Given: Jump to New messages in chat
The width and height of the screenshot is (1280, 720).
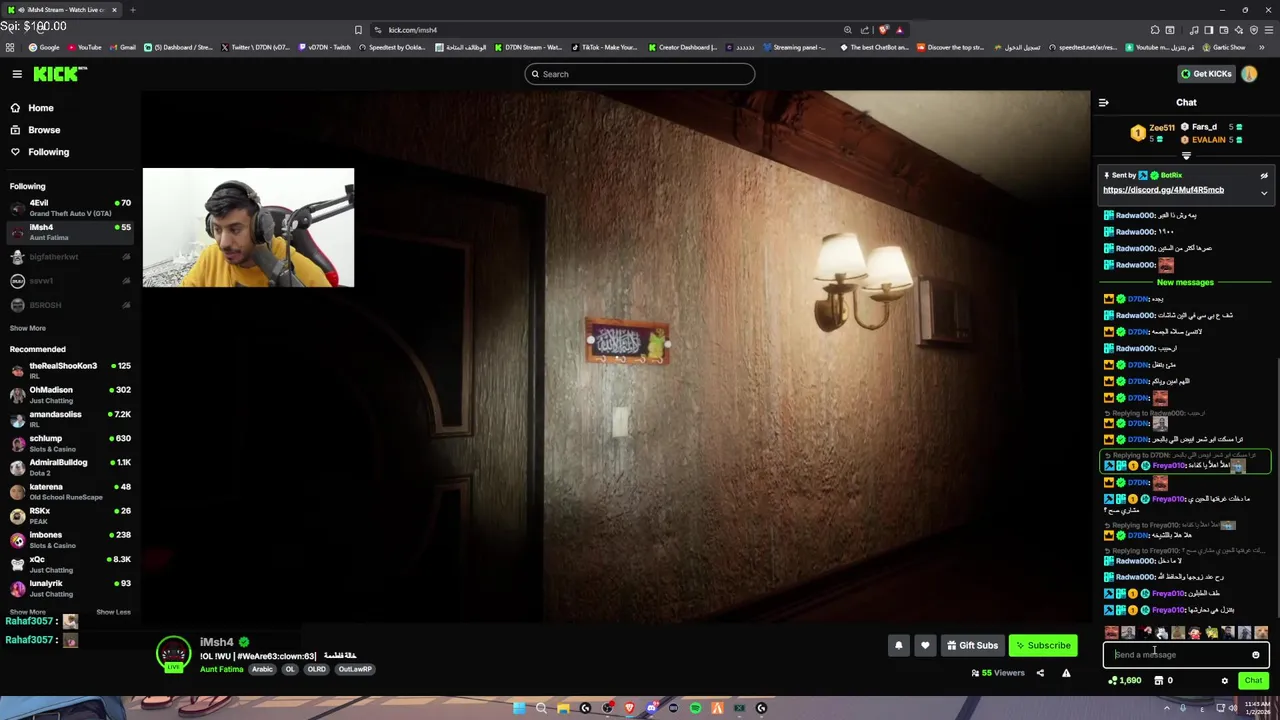Looking at the screenshot, I should coord(1185,282).
